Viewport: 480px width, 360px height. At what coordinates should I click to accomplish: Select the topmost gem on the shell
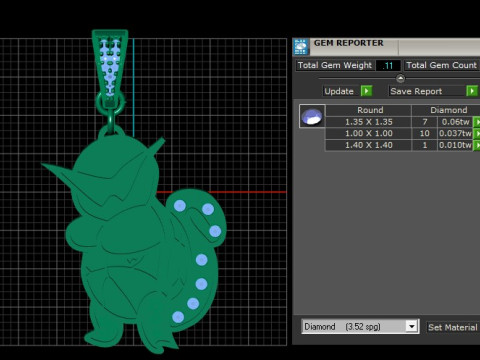coord(180,206)
